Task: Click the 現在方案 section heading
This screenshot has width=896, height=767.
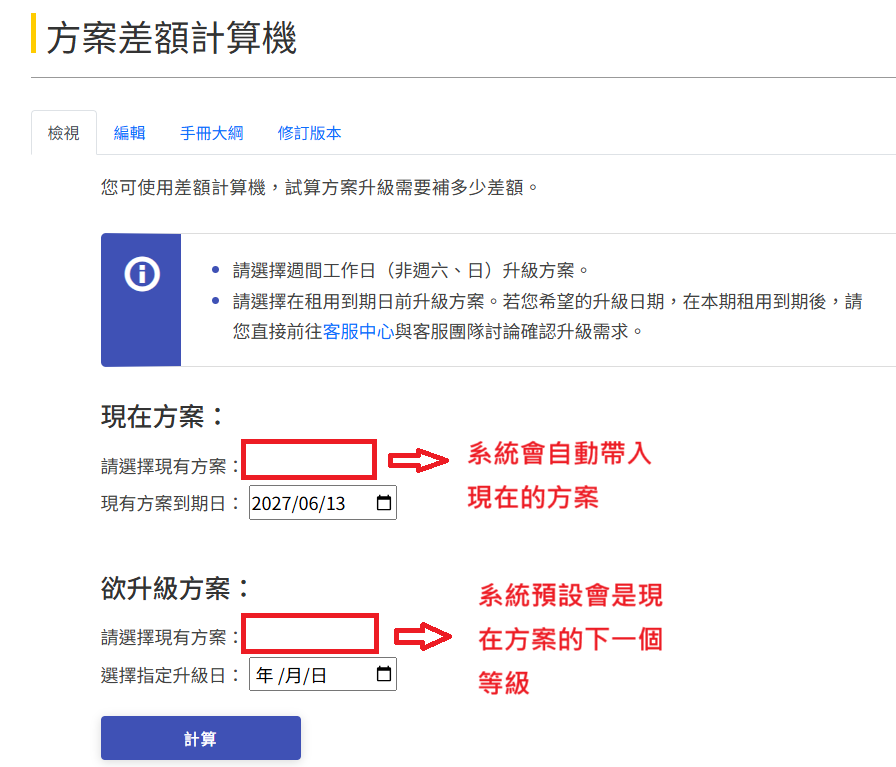Action: click(163, 416)
